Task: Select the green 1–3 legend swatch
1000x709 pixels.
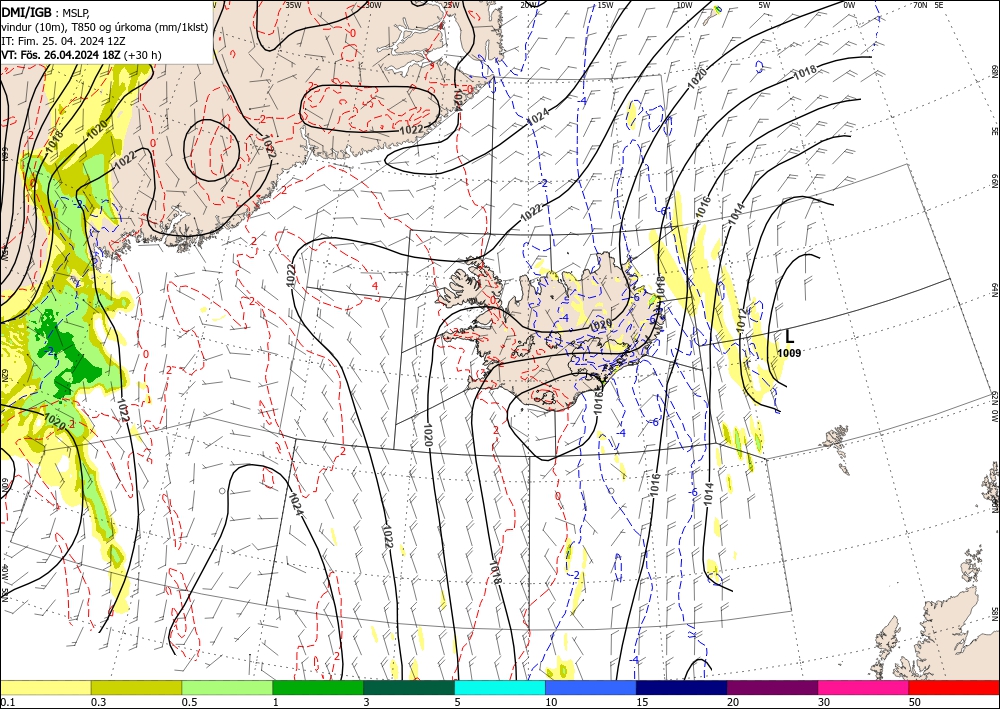Action: [318, 687]
